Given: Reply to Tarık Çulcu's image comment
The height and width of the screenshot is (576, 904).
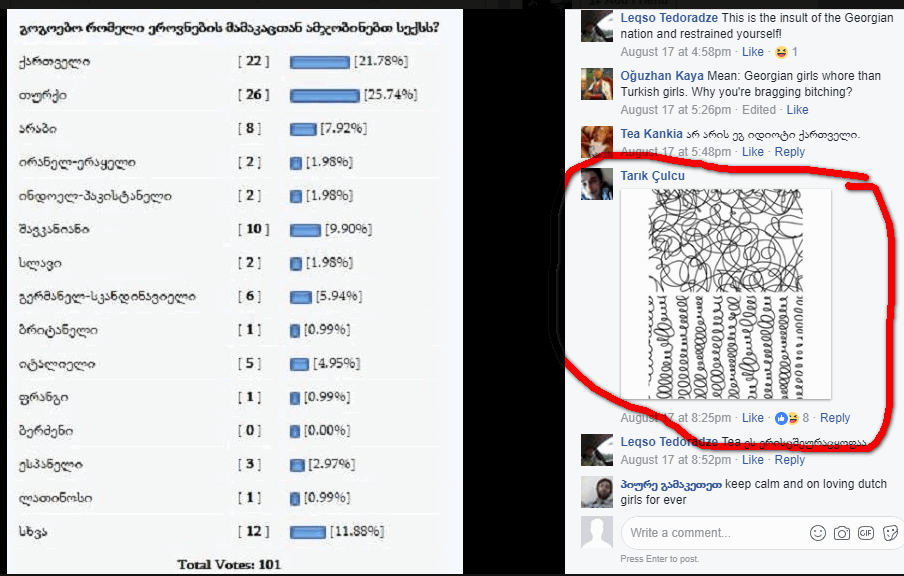Looking at the screenshot, I should click(x=835, y=417).
